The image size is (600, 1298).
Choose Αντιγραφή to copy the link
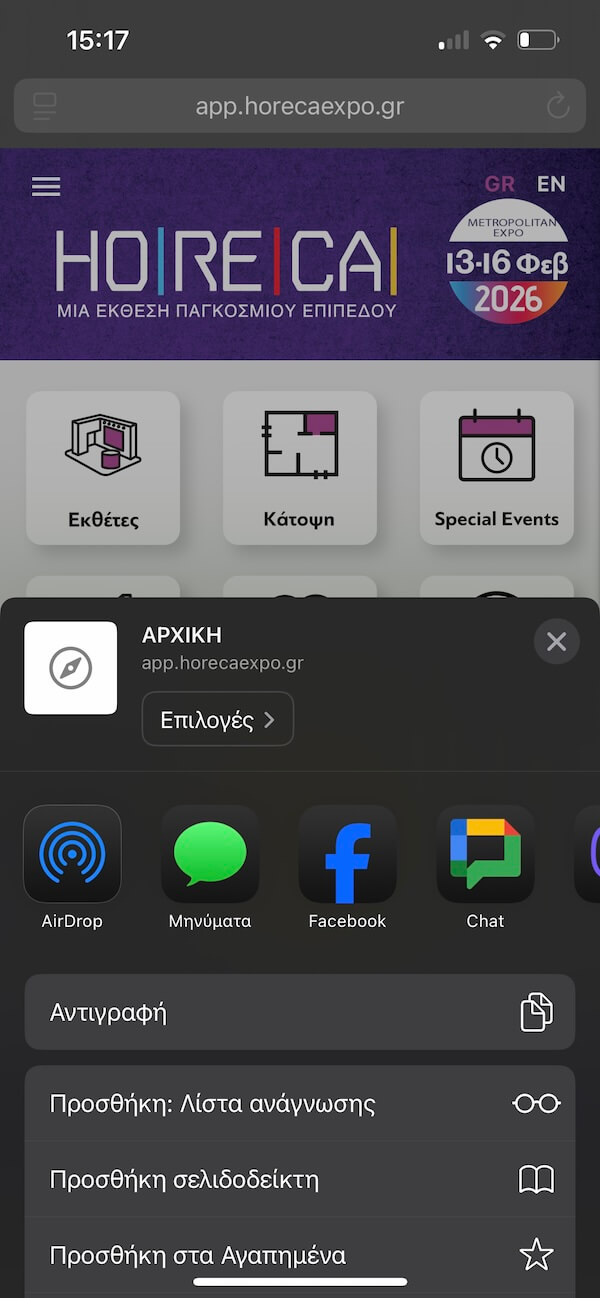click(299, 1012)
